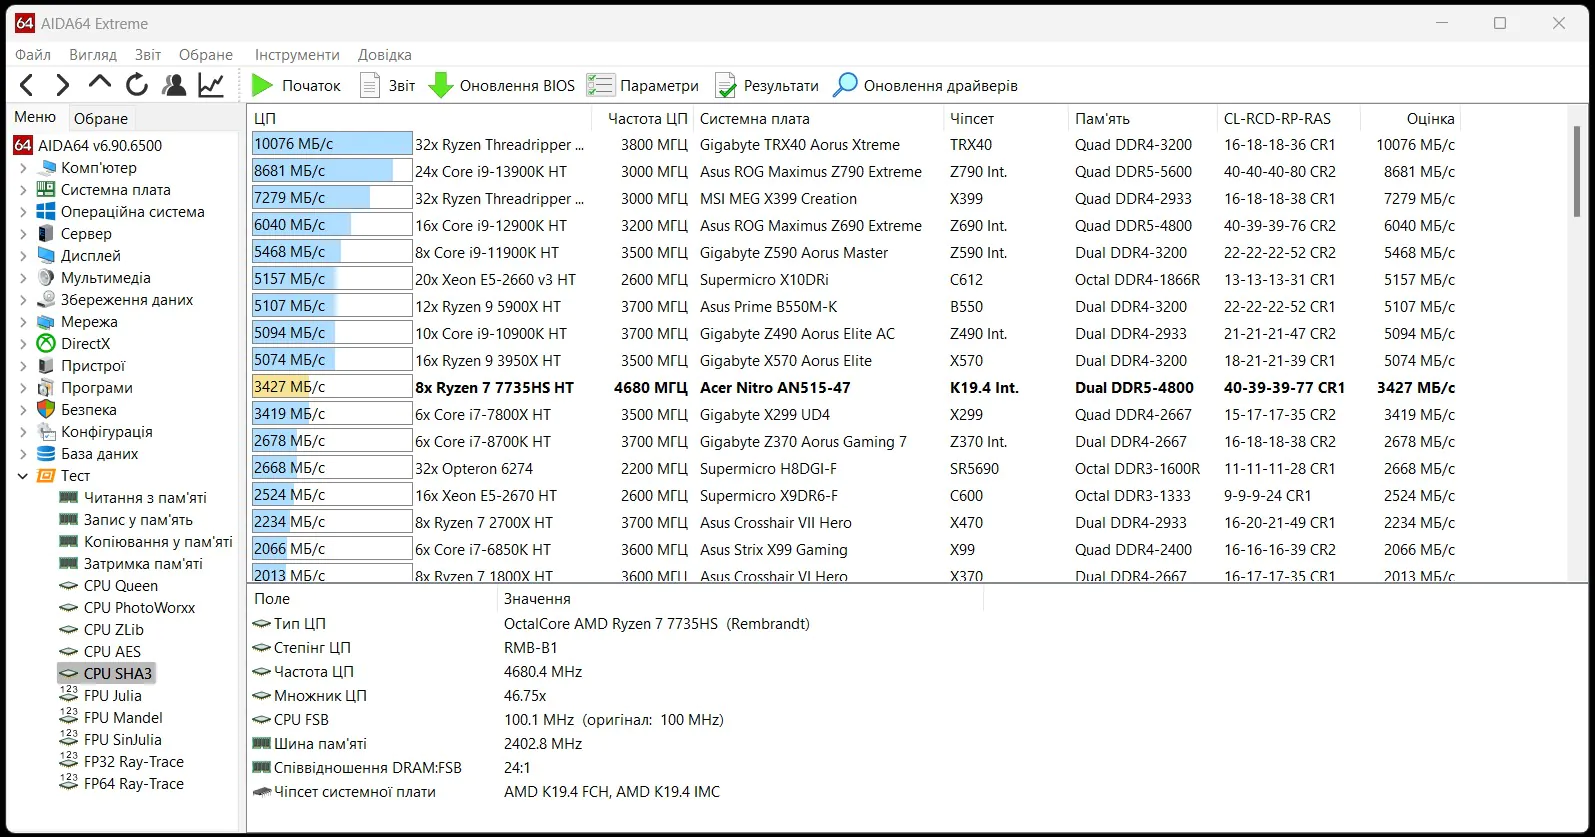This screenshot has width=1595, height=837.
Task: Sort by the ЦП column header
Action: [419, 118]
